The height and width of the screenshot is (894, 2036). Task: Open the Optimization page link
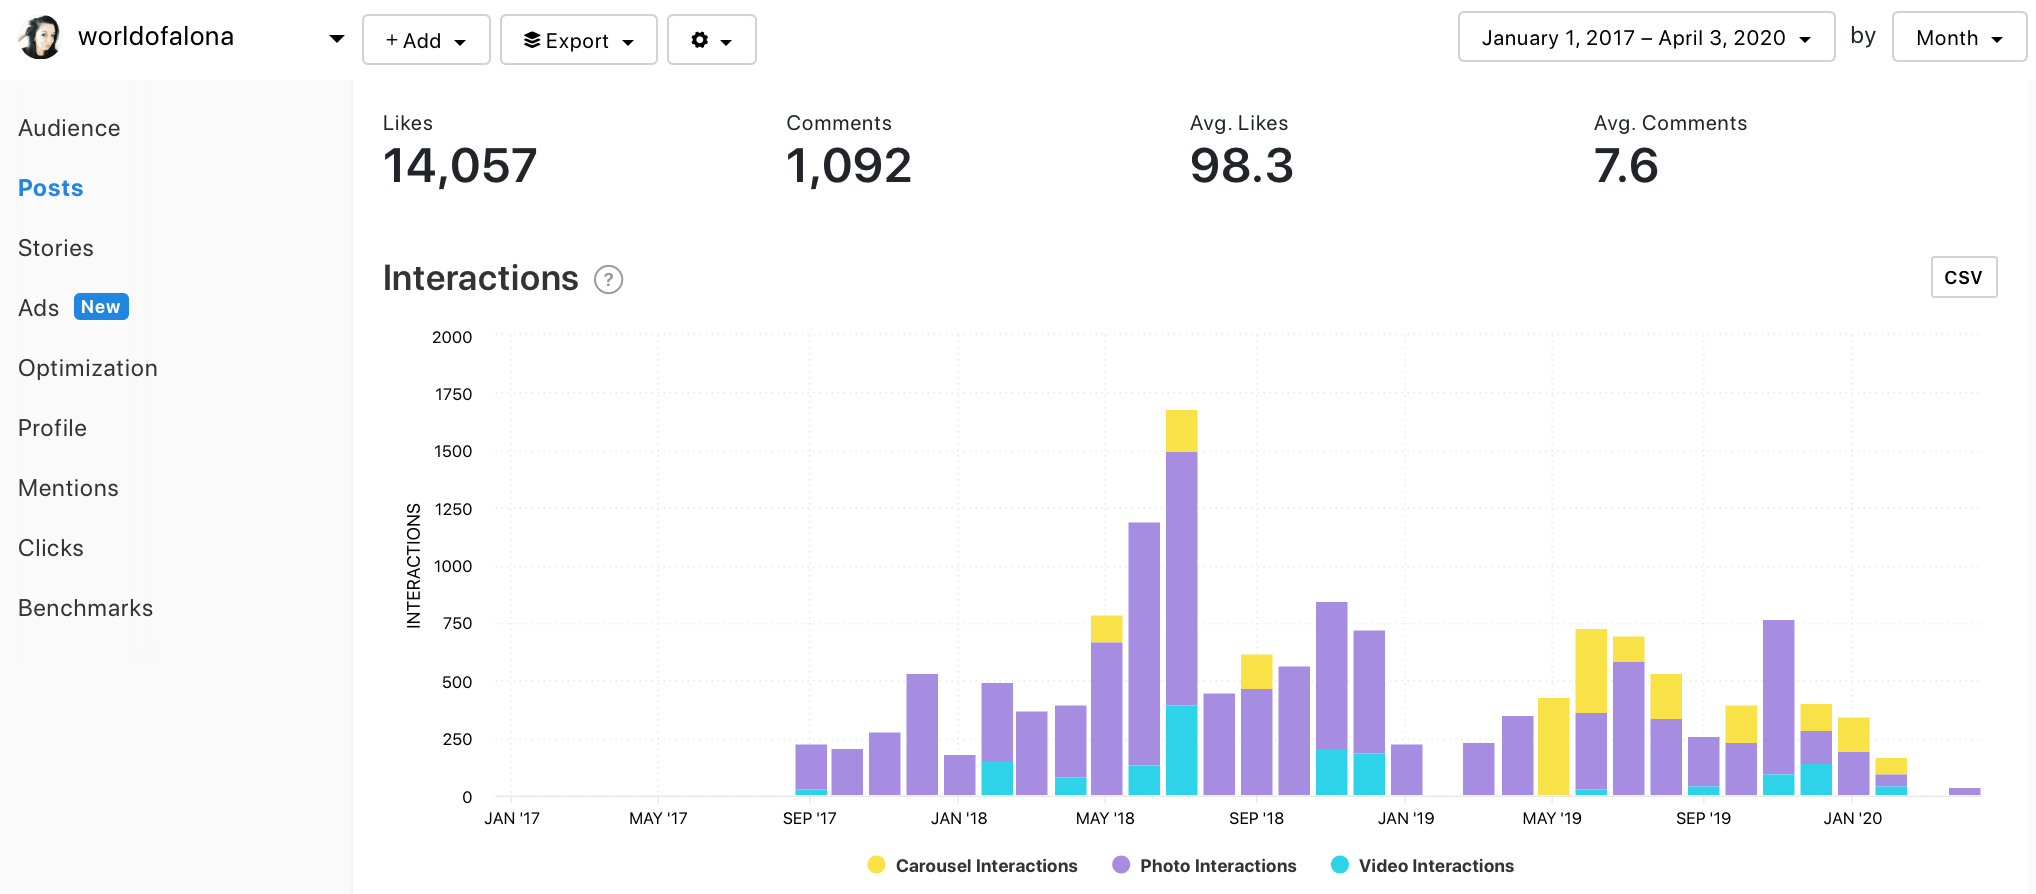click(x=88, y=368)
